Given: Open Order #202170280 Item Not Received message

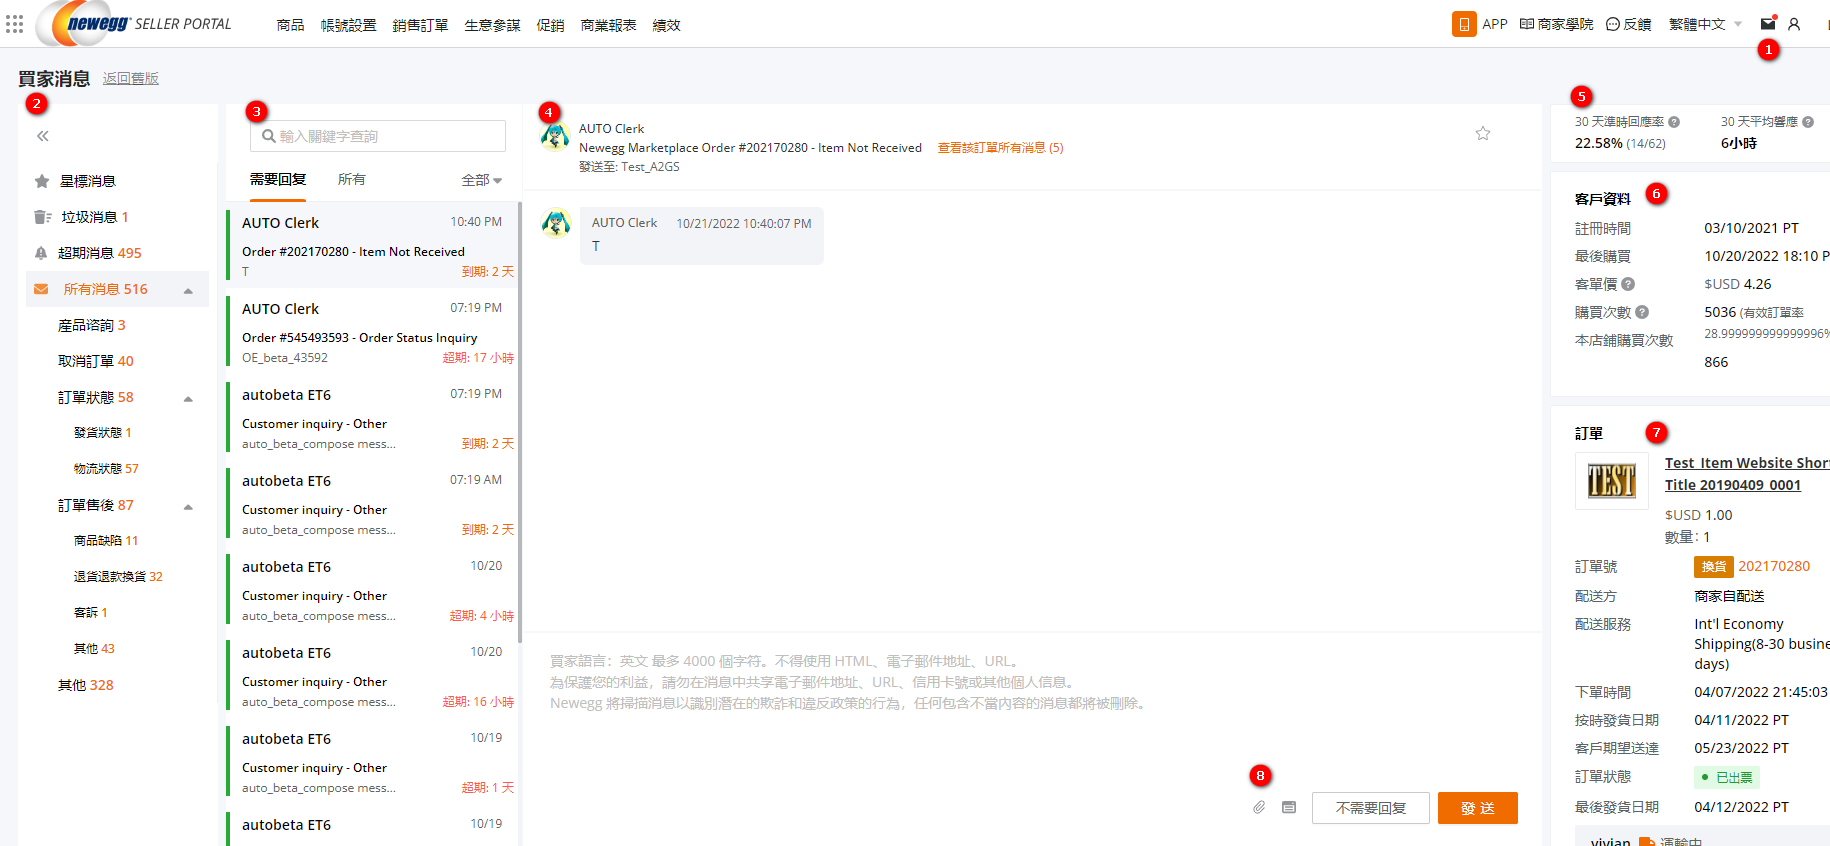Looking at the screenshot, I should point(371,246).
